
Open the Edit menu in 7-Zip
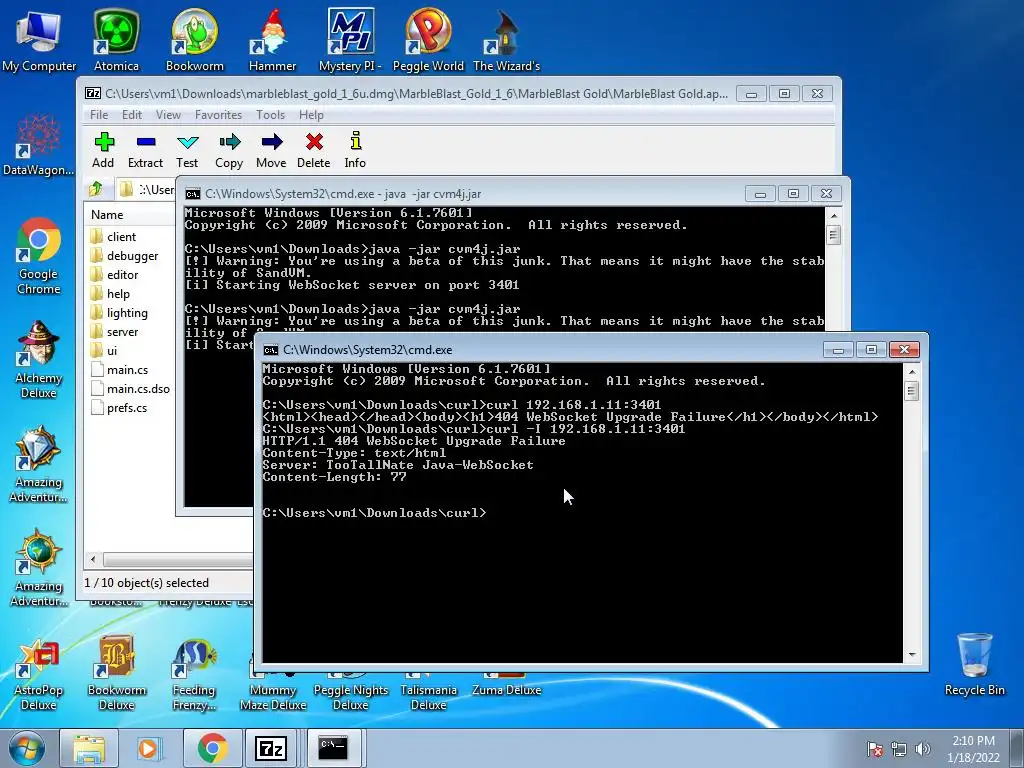132,115
